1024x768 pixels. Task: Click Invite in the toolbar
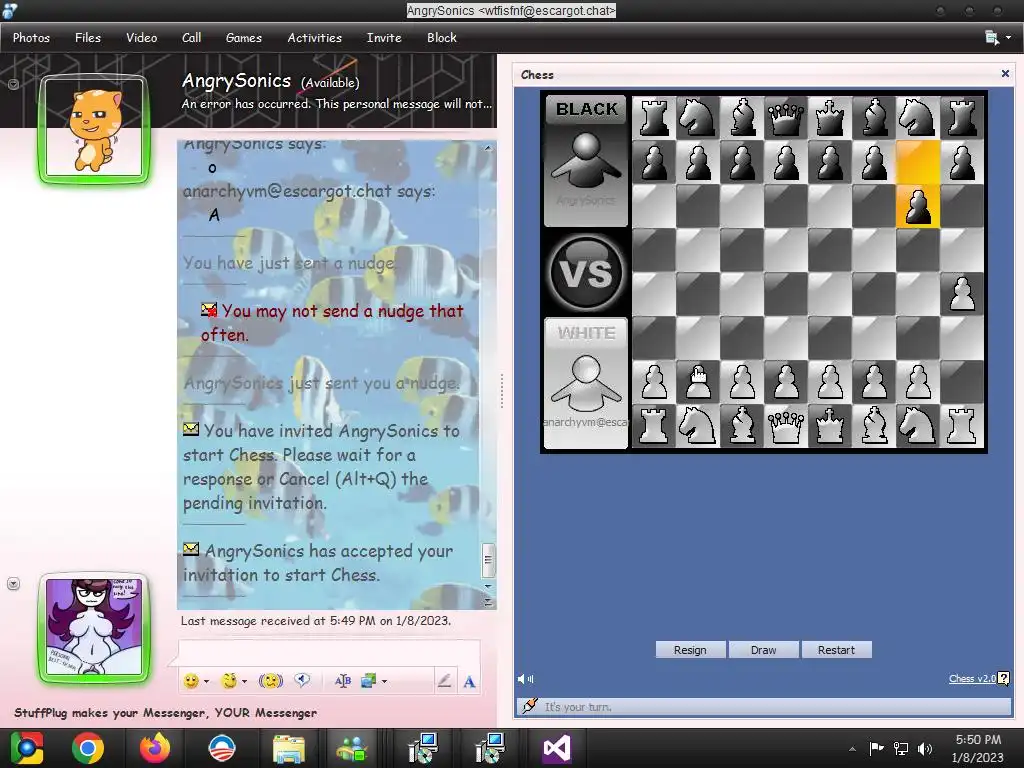(384, 38)
